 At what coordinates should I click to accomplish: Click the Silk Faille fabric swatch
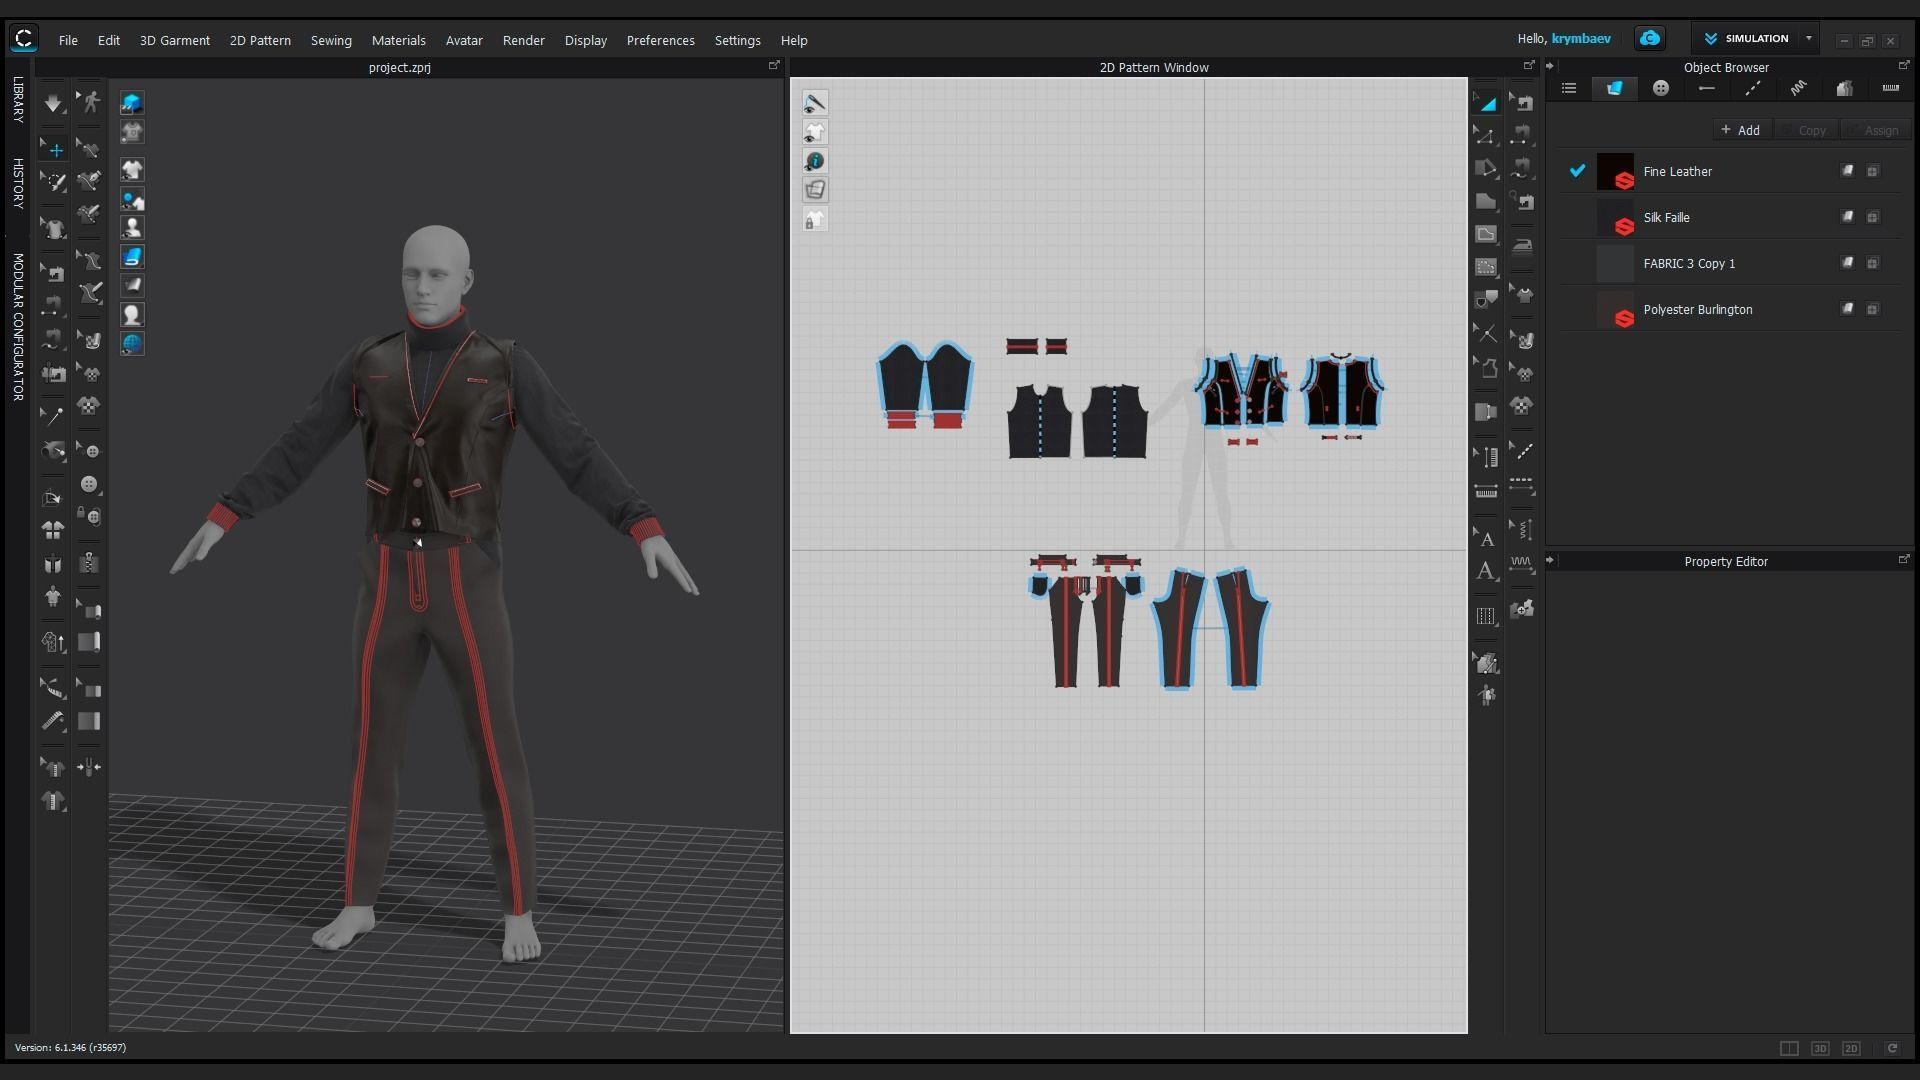point(1615,218)
